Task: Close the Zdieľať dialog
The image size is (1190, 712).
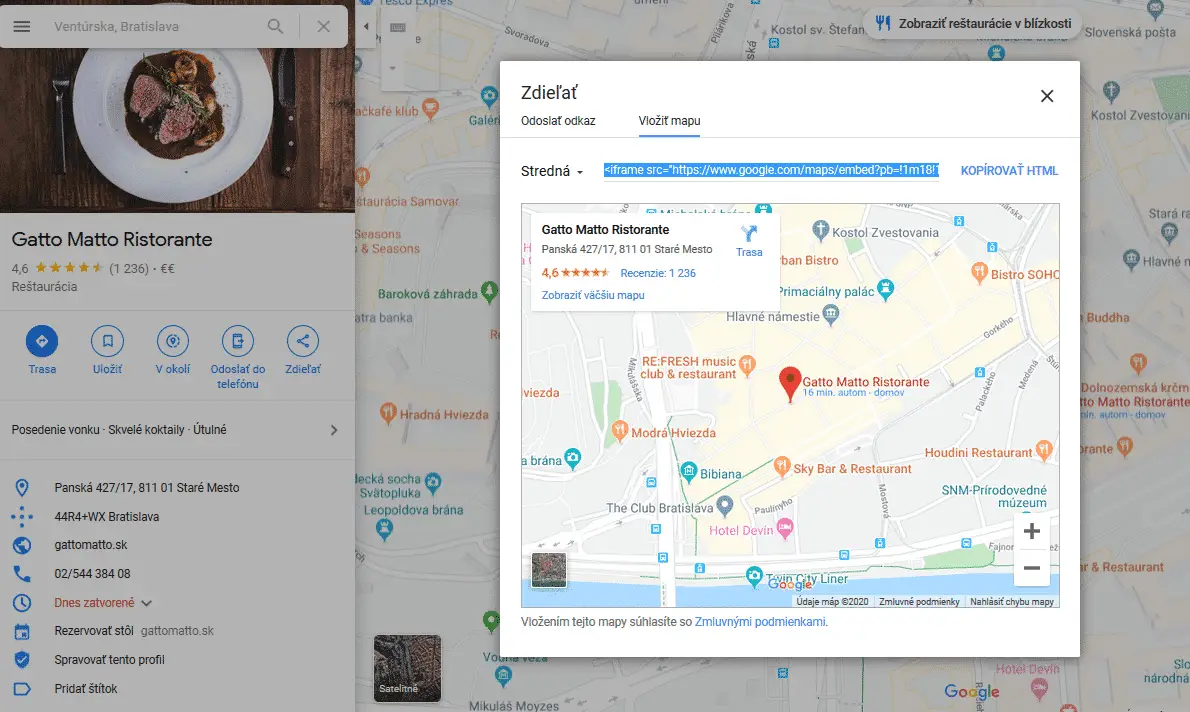Action: point(1047,96)
